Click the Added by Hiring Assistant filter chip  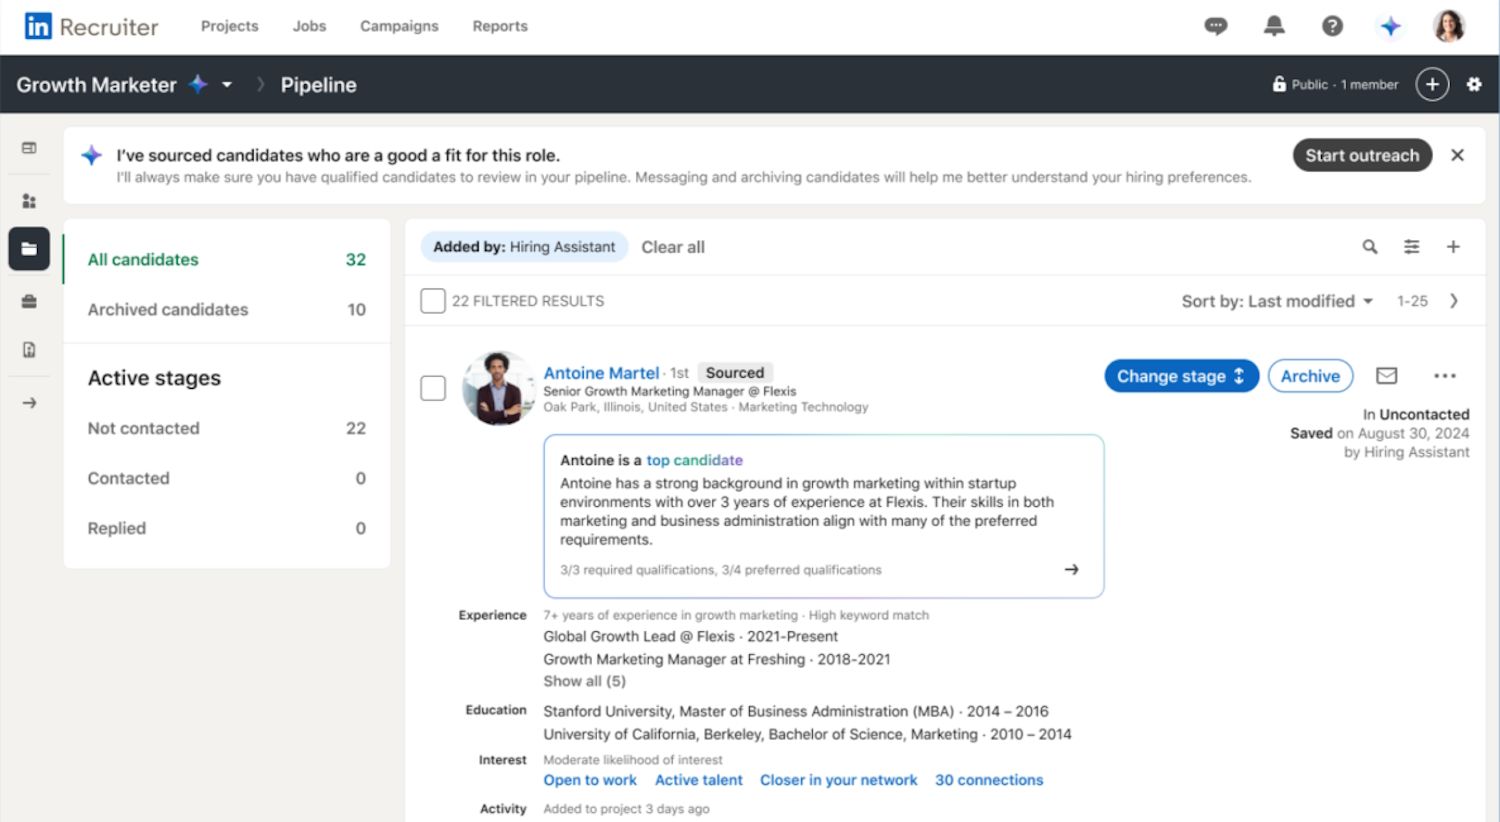(x=524, y=247)
